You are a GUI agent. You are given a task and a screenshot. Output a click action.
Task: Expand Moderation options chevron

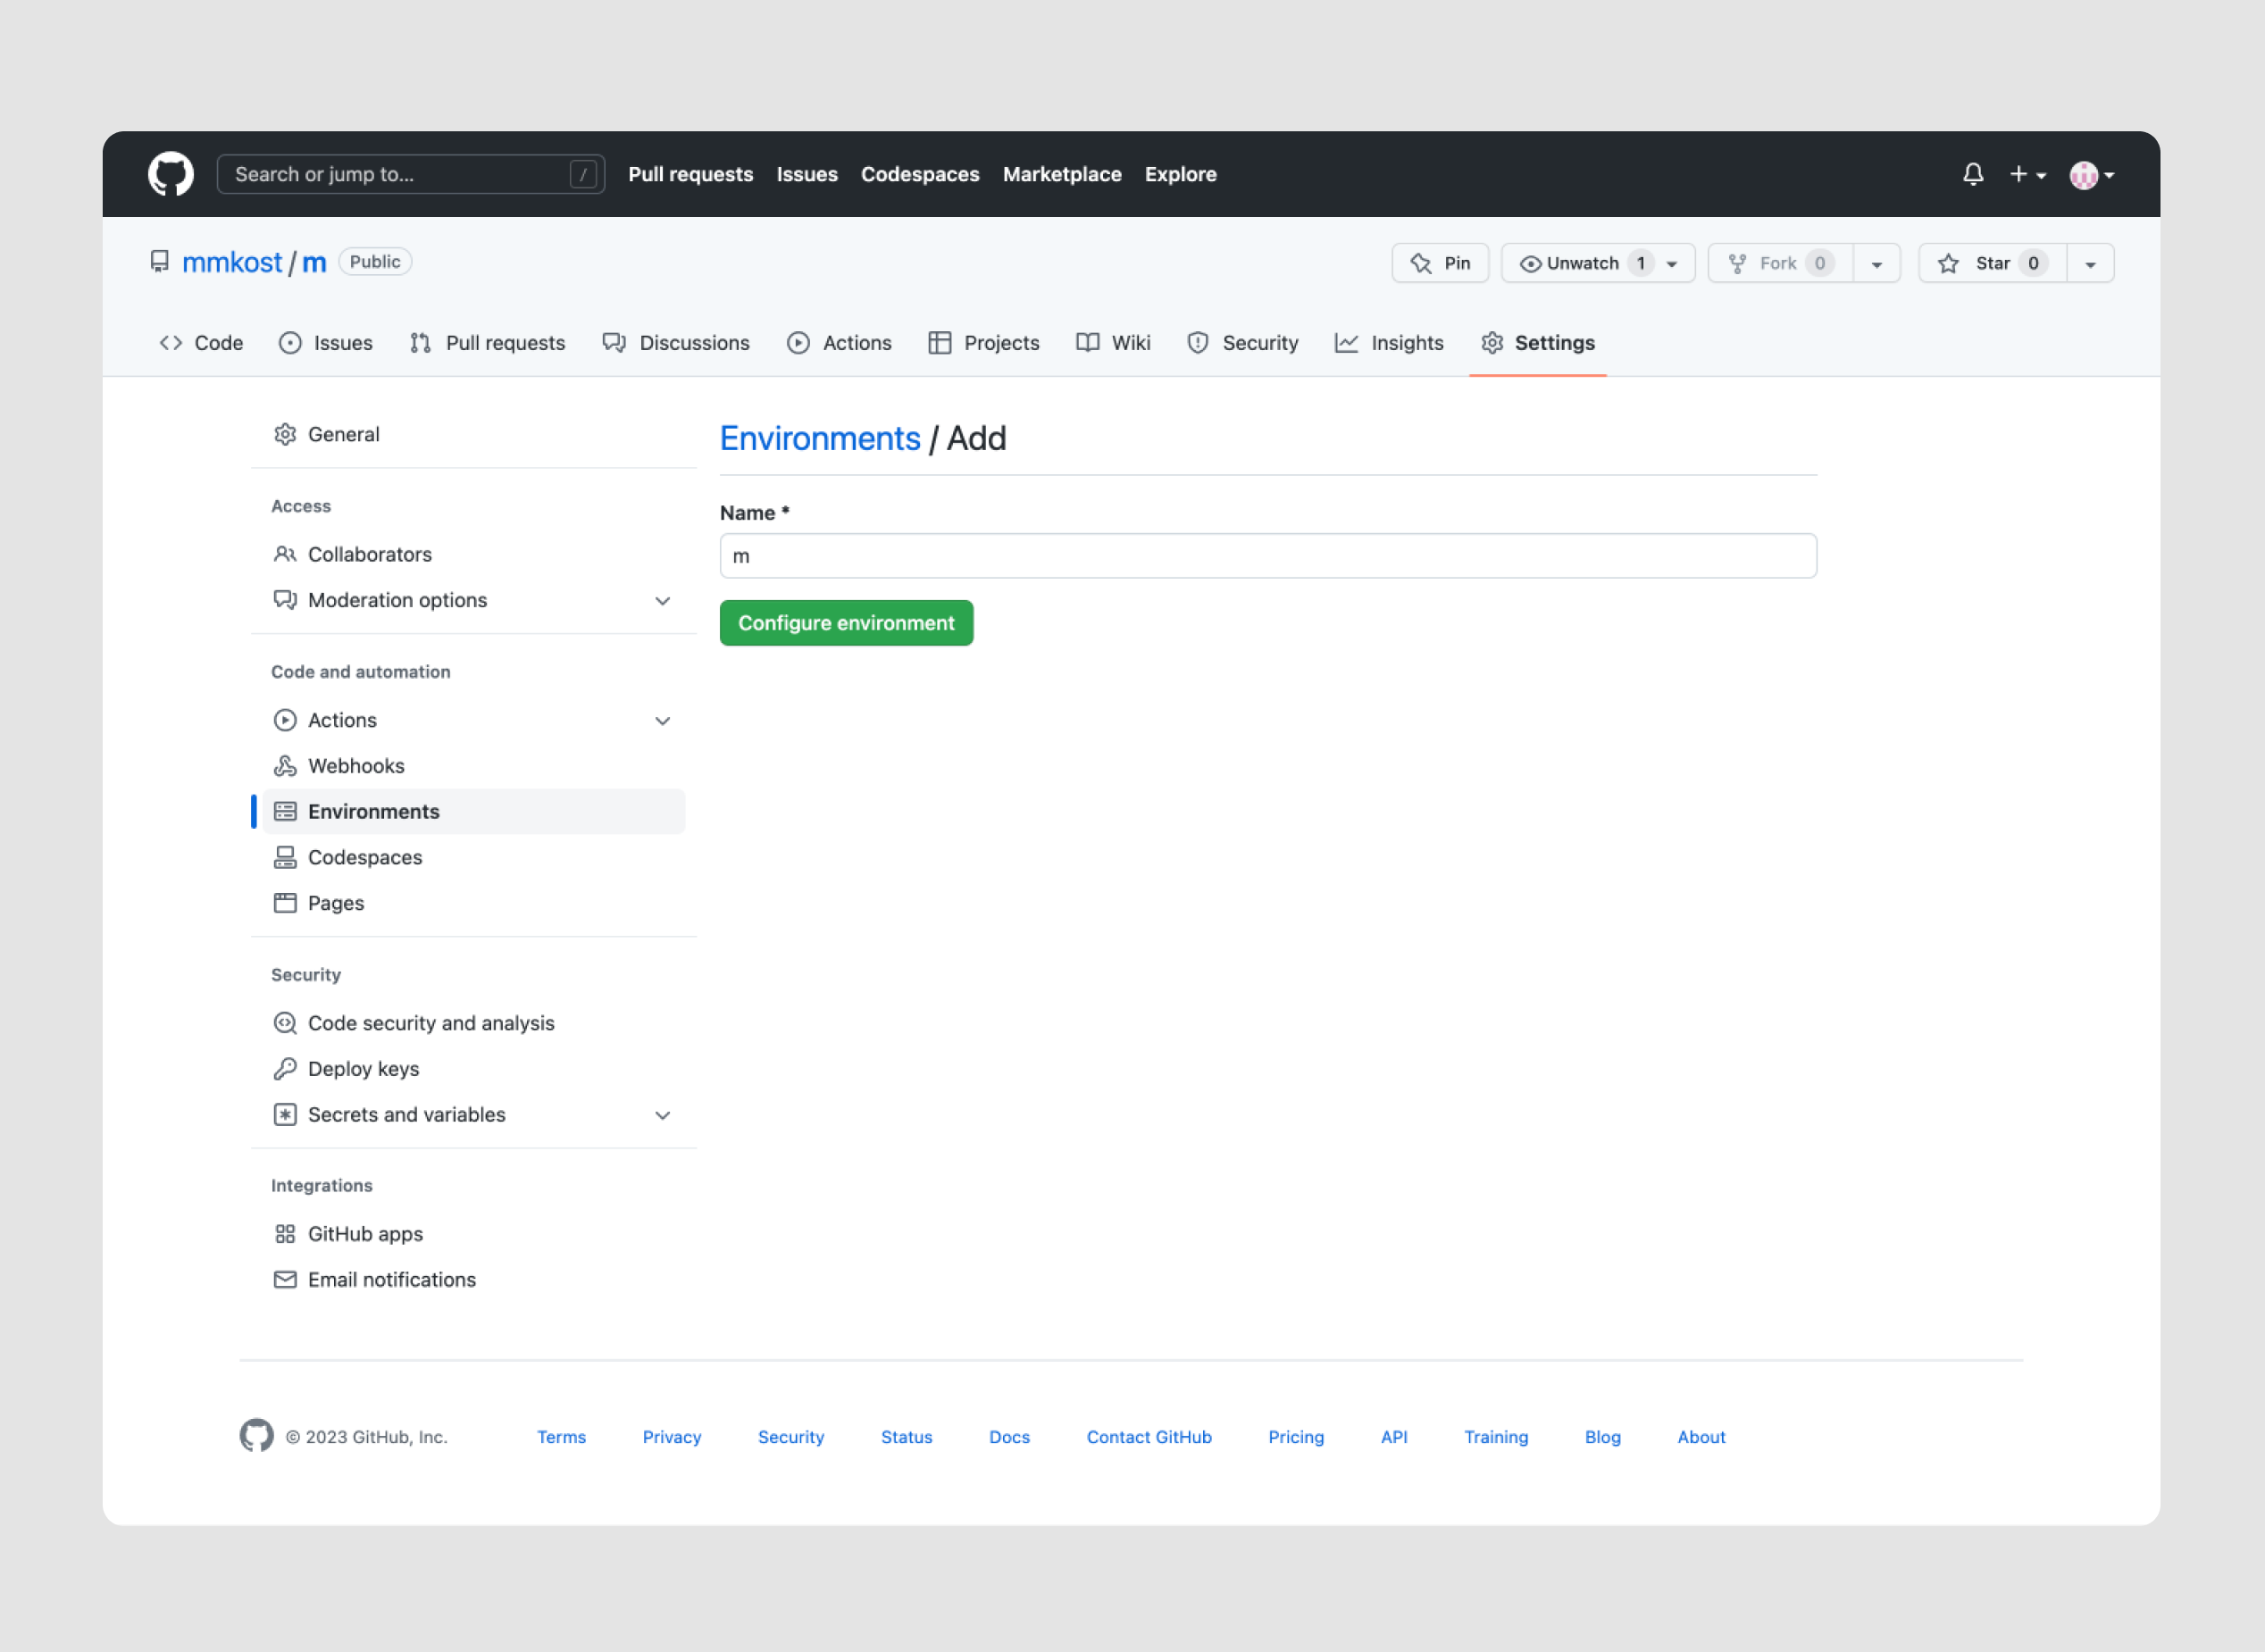pyautogui.click(x=662, y=600)
